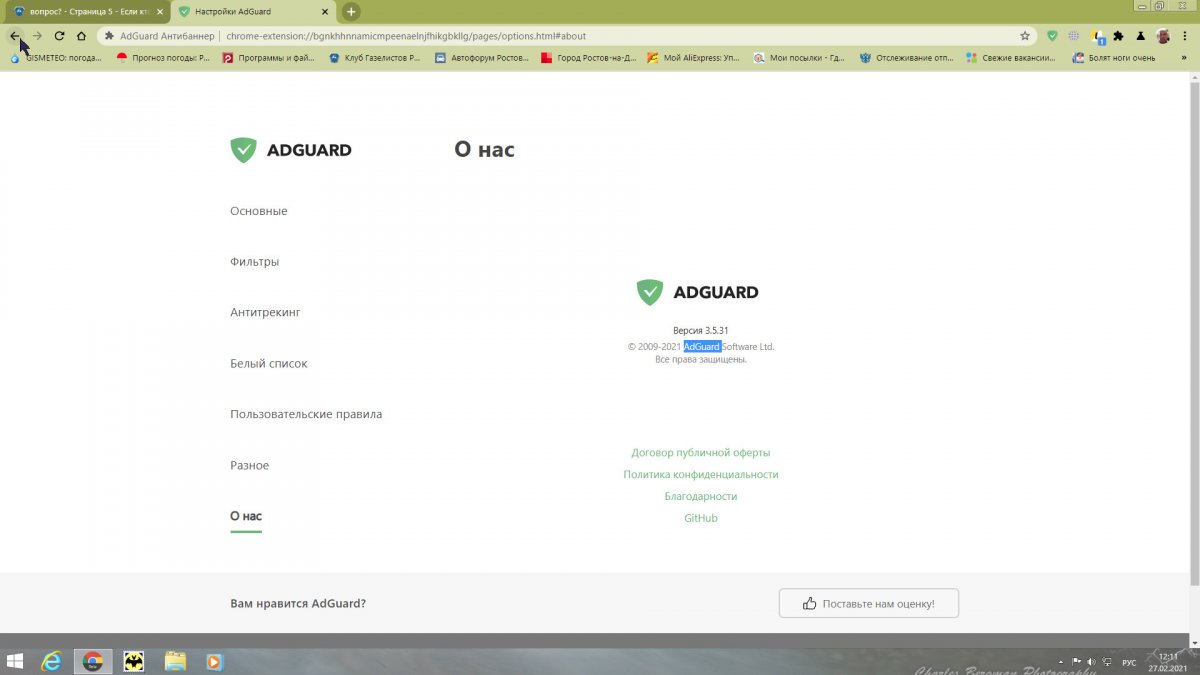Open the media player taskbar icon
This screenshot has width=1200, height=675.
pyautogui.click(x=214, y=661)
